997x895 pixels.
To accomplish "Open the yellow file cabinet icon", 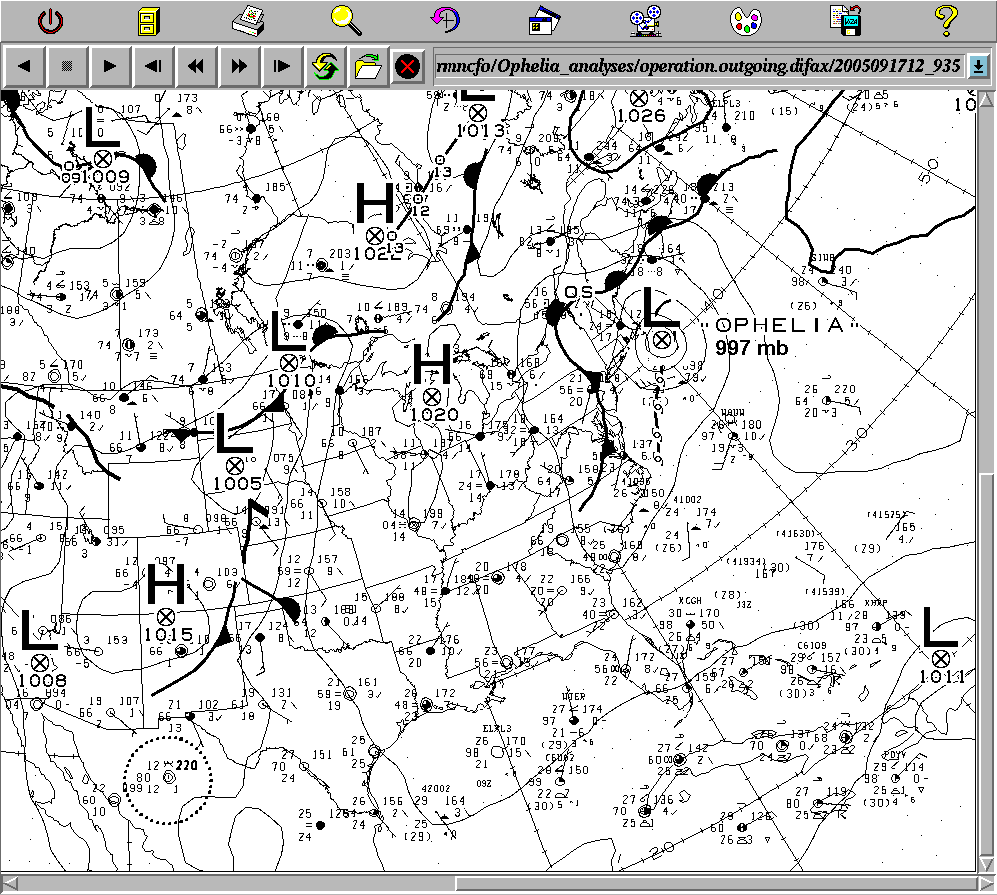I will [x=148, y=19].
